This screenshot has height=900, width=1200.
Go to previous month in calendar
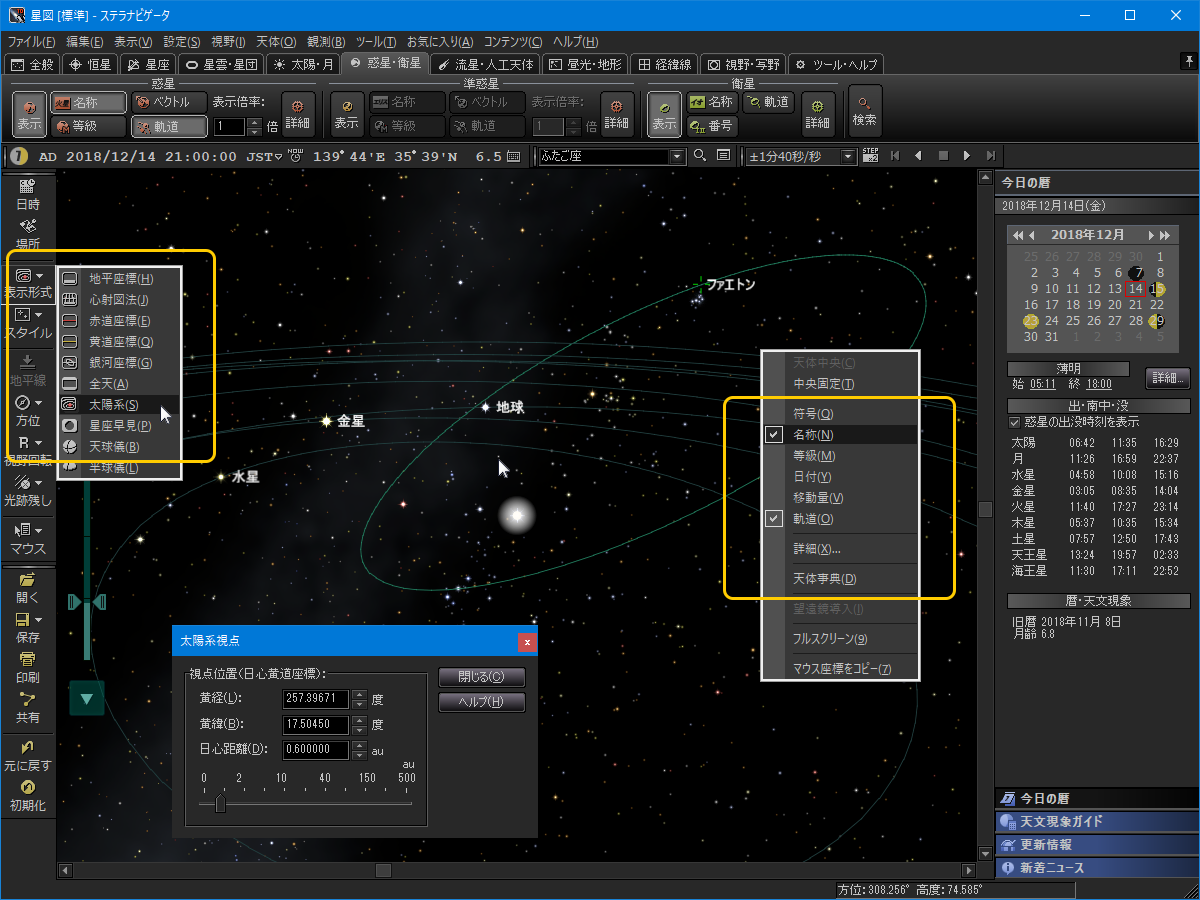pyautogui.click(x=1032, y=235)
